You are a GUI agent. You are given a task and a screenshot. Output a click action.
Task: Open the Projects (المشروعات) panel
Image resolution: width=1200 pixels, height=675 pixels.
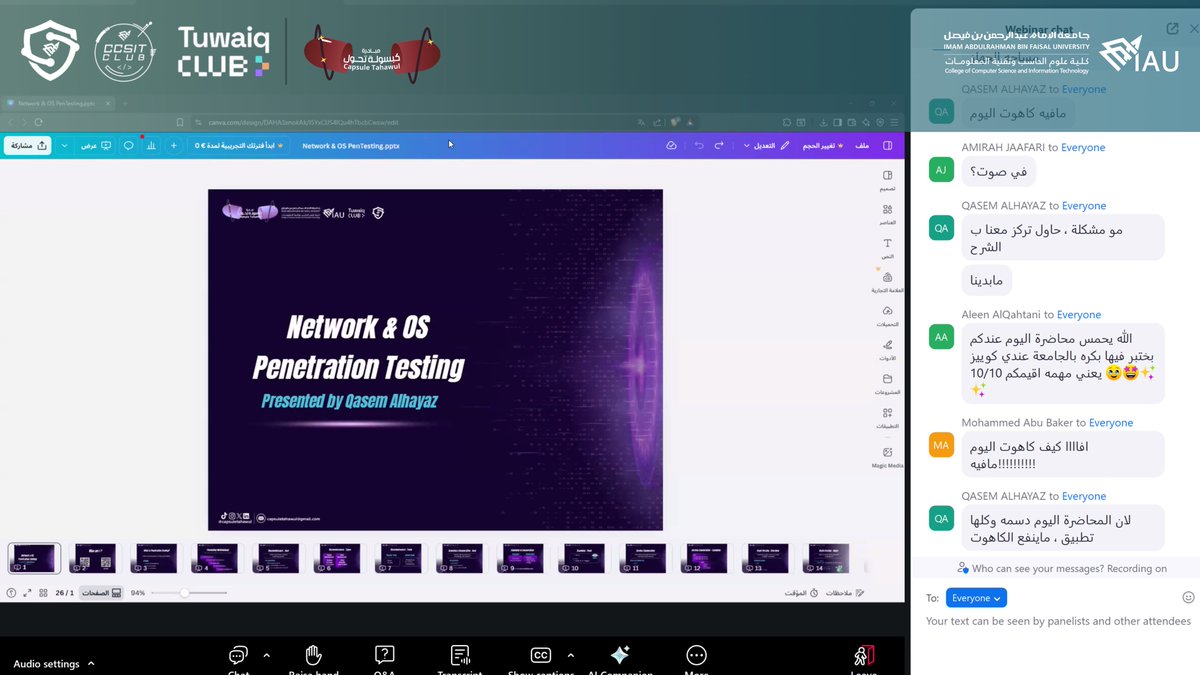pos(887,384)
